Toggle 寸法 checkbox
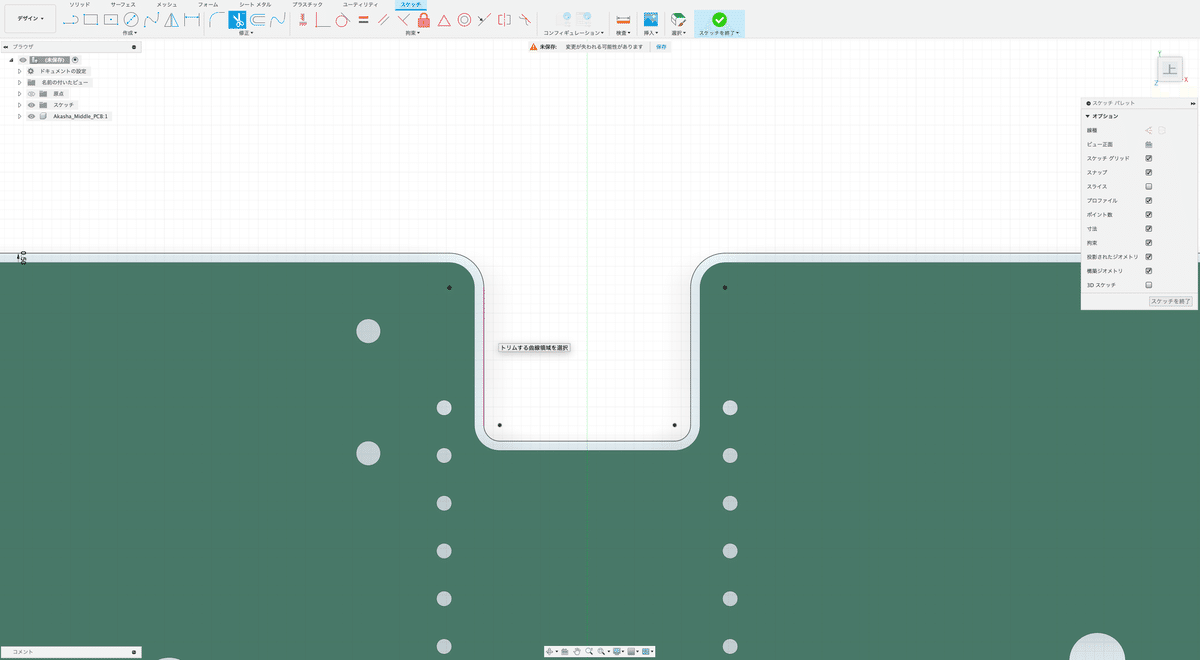This screenshot has height=660, width=1200. click(1149, 229)
